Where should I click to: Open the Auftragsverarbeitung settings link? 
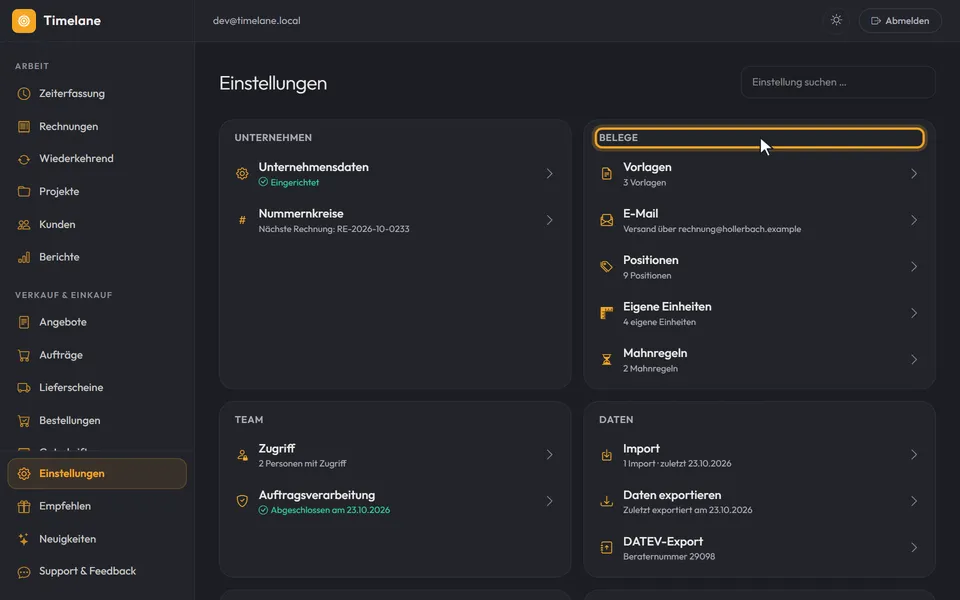coord(395,501)
